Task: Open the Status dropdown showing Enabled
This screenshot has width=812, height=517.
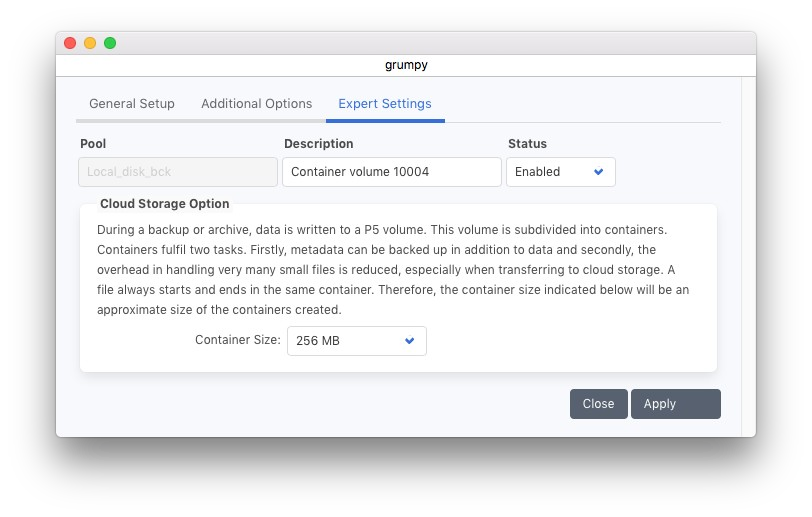Action: (560, 172)
